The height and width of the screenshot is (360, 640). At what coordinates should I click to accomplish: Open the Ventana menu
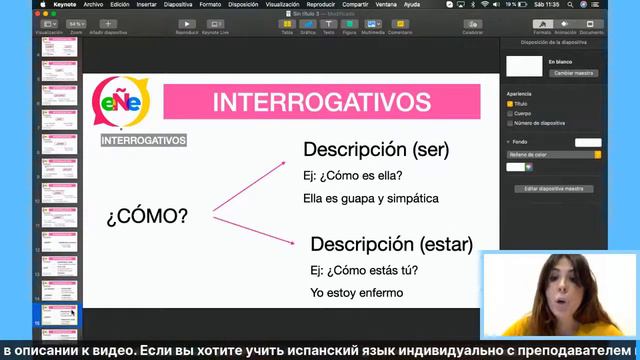click(x=386, y=4)
